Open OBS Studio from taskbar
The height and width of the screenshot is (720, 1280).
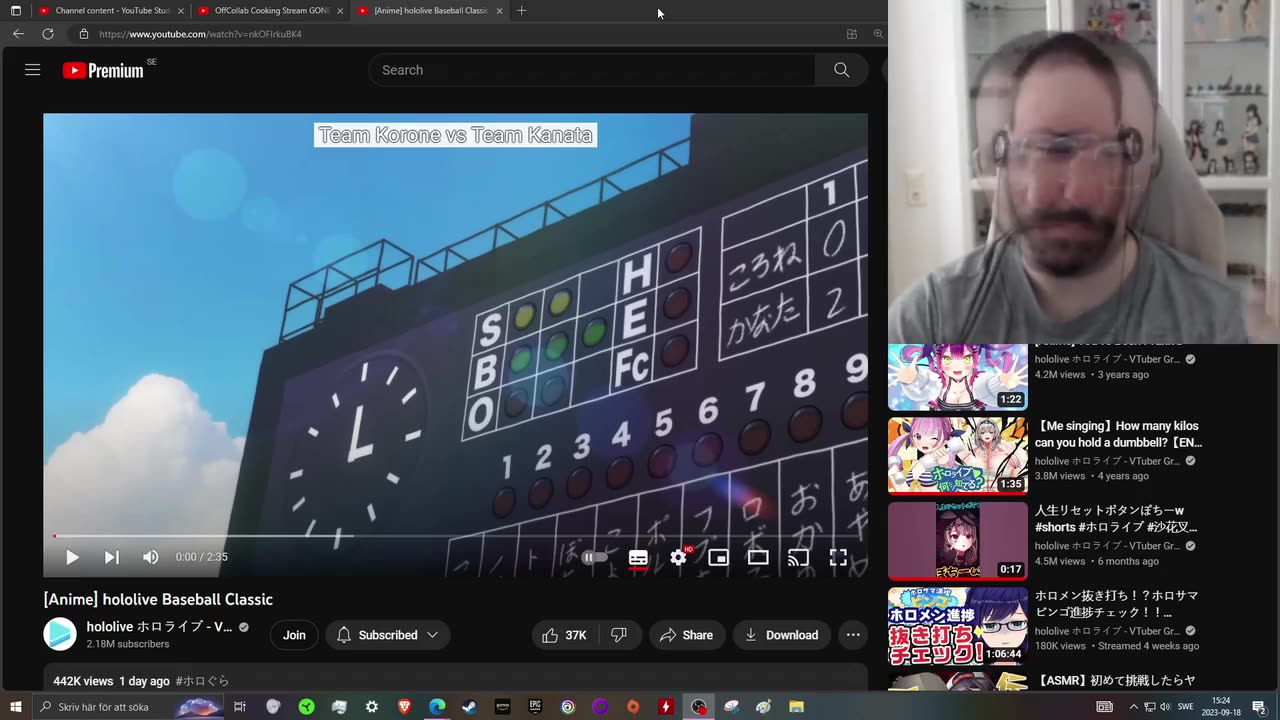tap(698, 707)
